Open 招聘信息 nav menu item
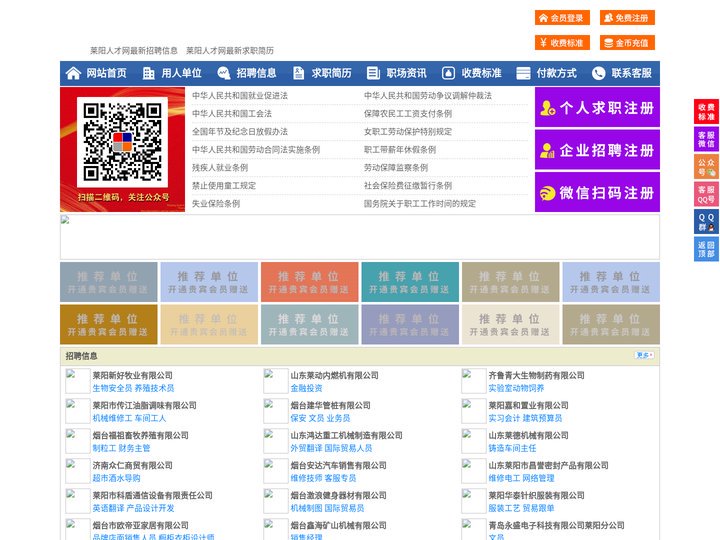 (x=256, y=73)
